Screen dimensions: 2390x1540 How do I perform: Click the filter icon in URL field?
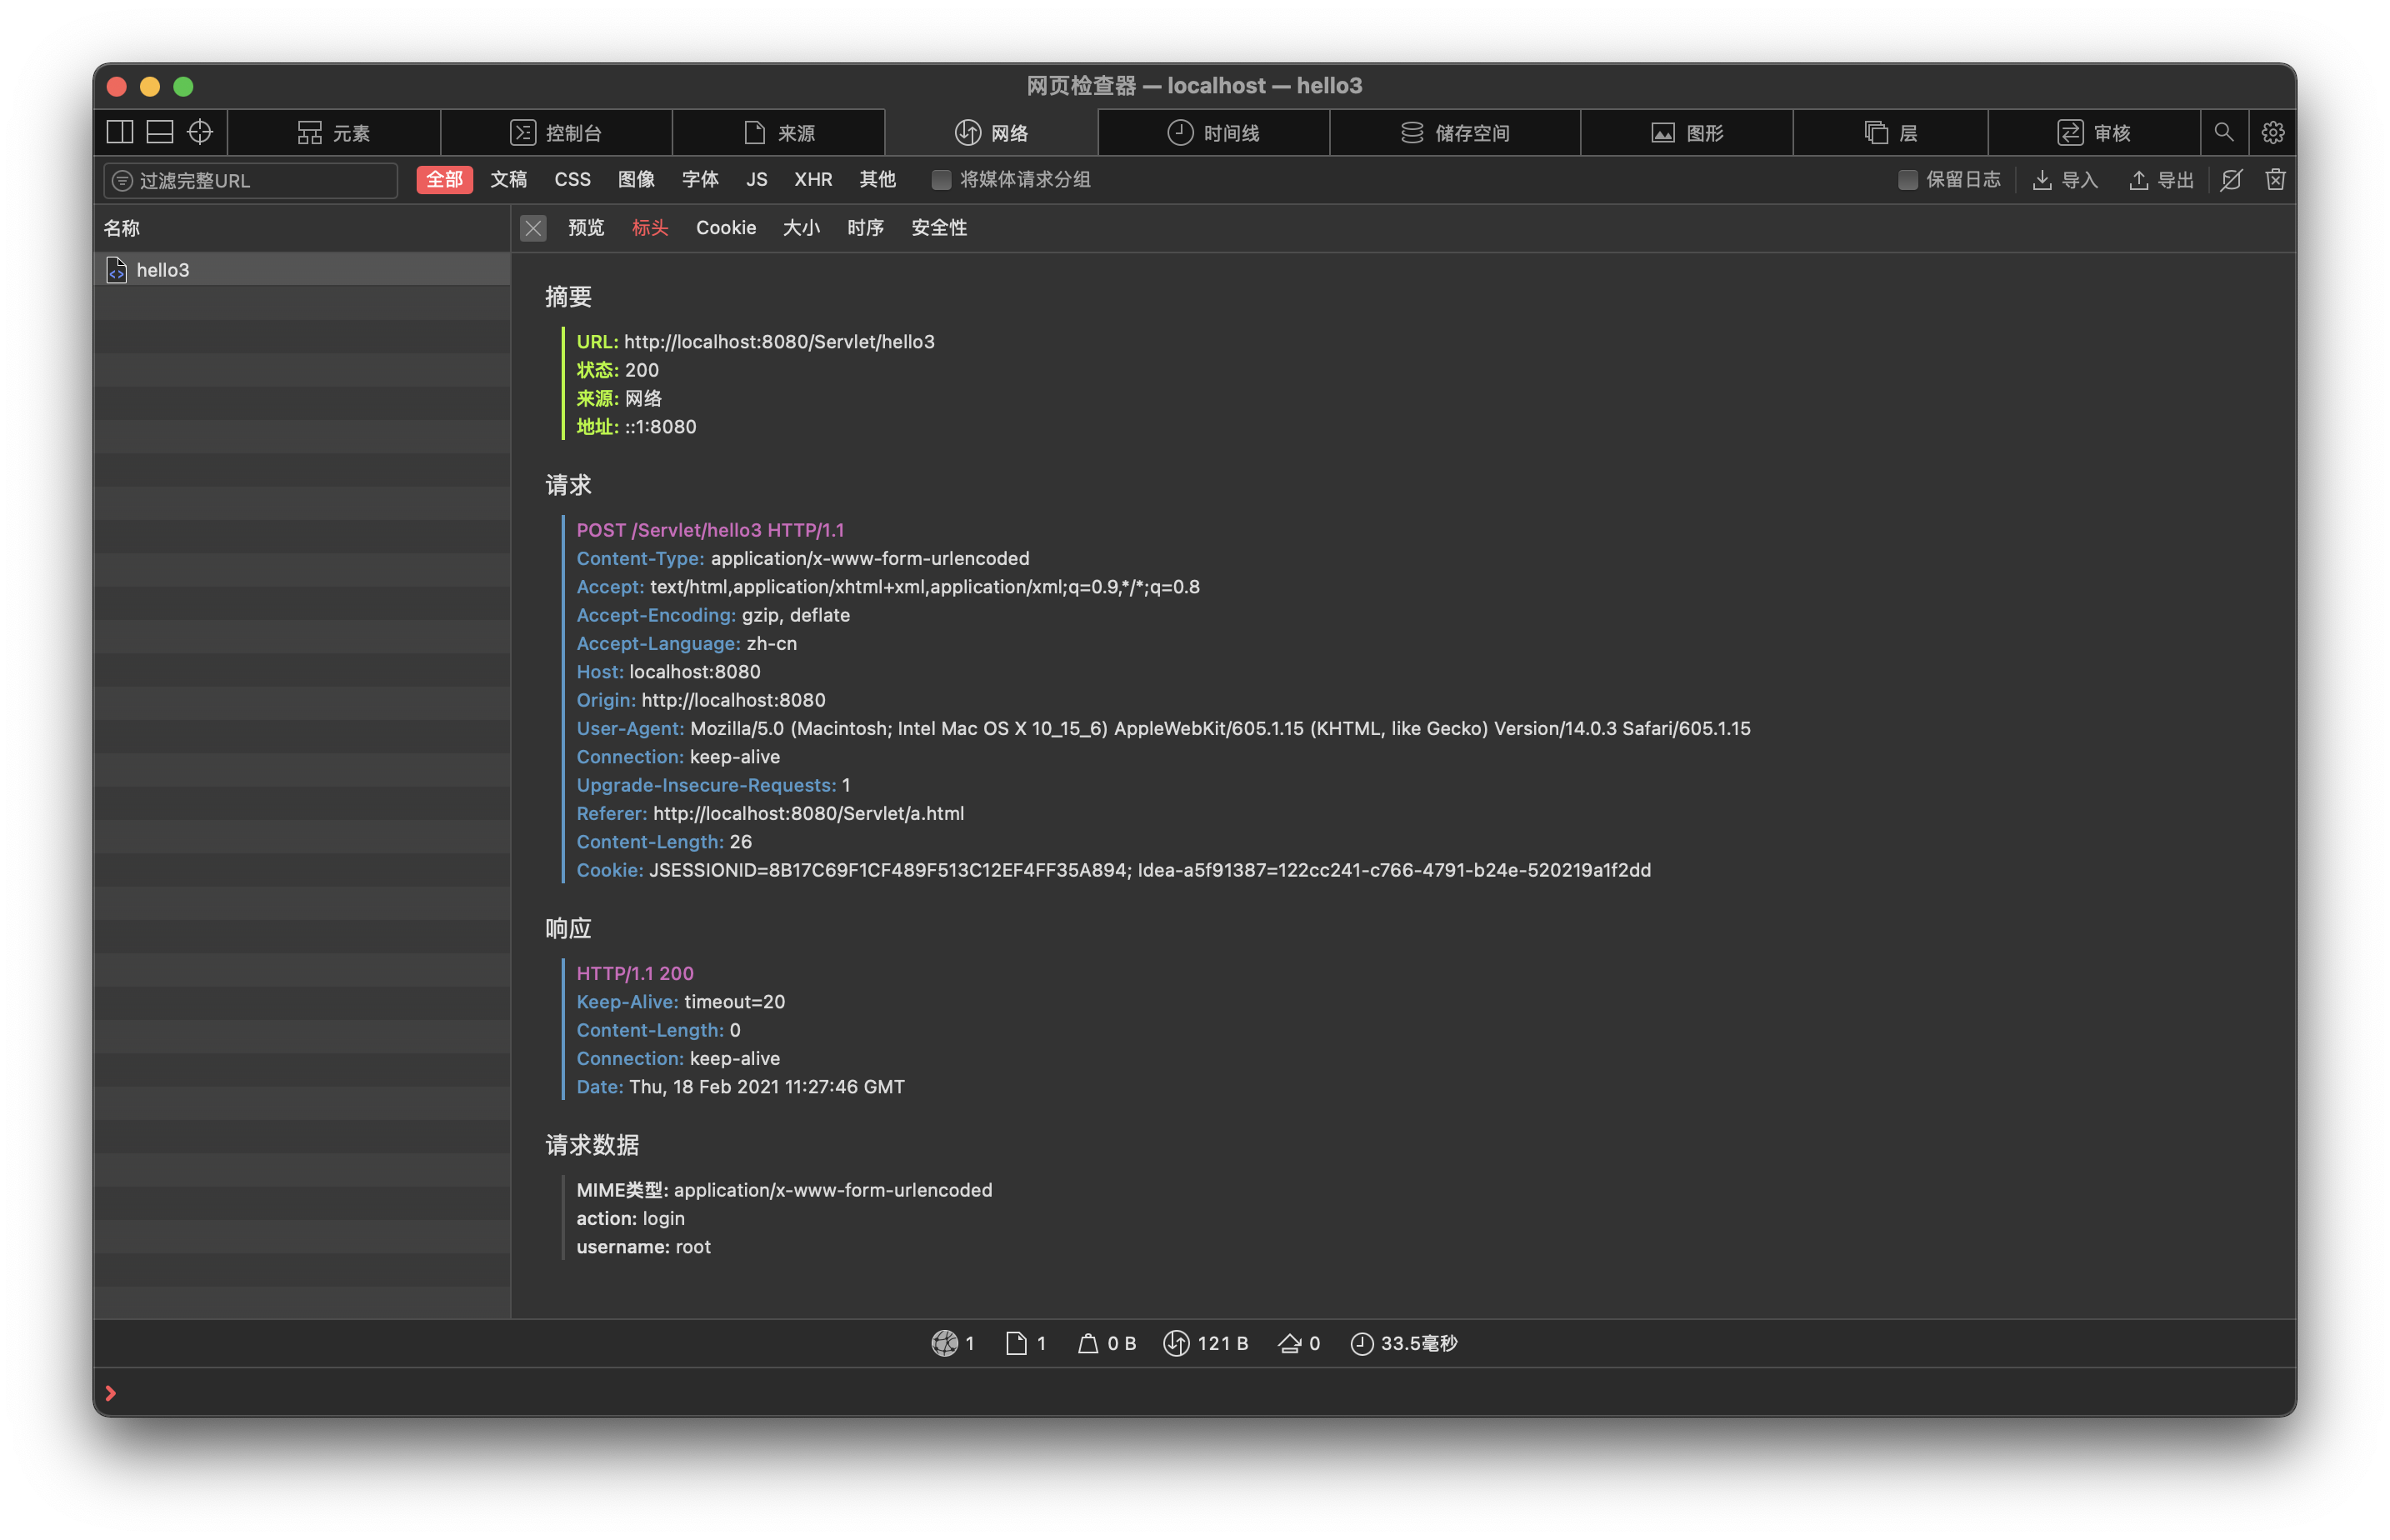point(122,180)
